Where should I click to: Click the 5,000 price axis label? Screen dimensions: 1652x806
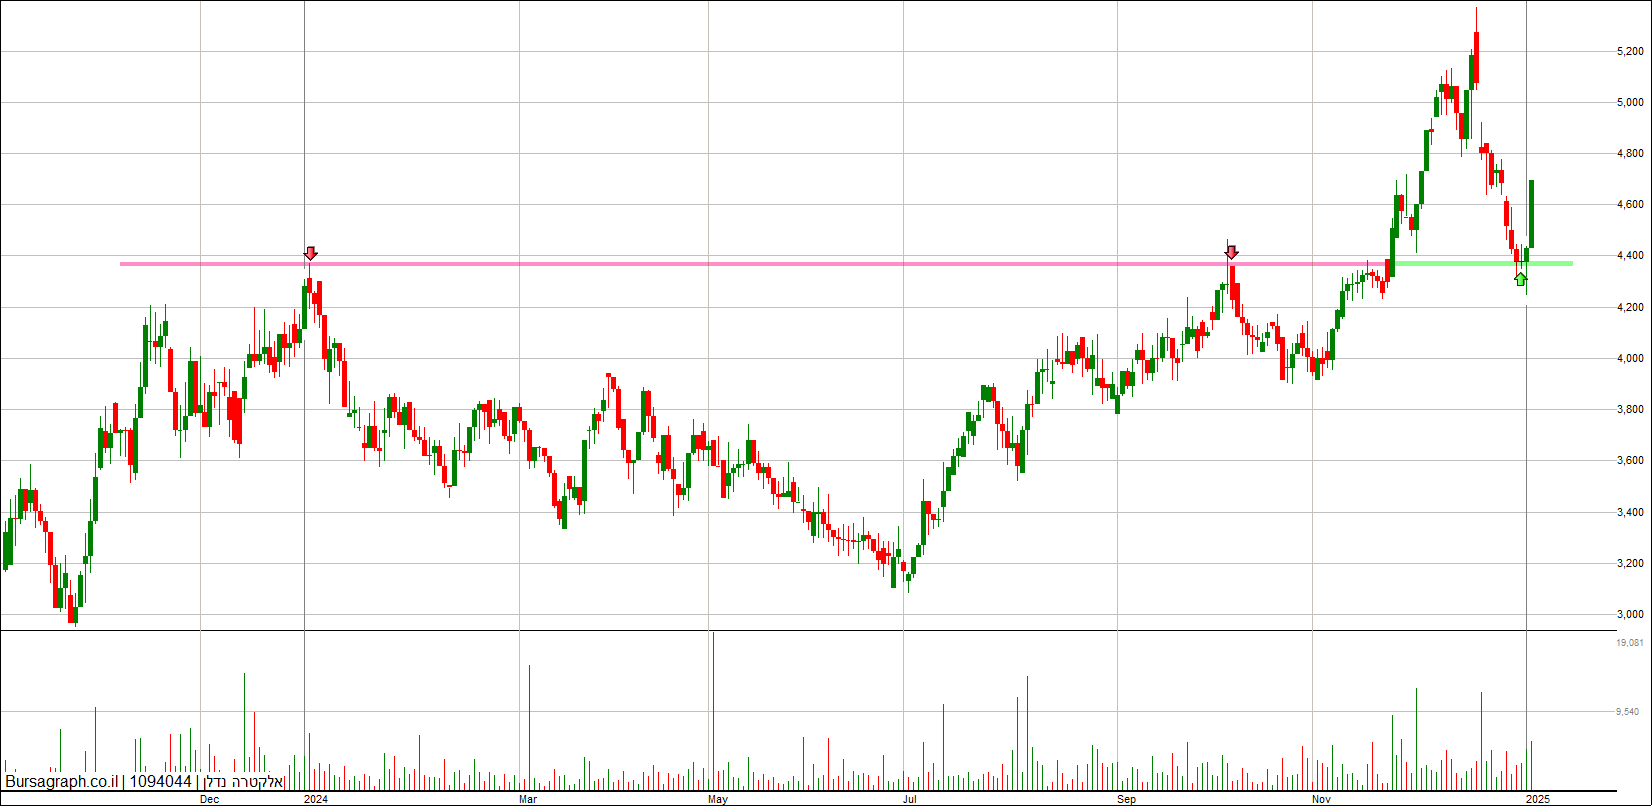(x=1631, y=102)
